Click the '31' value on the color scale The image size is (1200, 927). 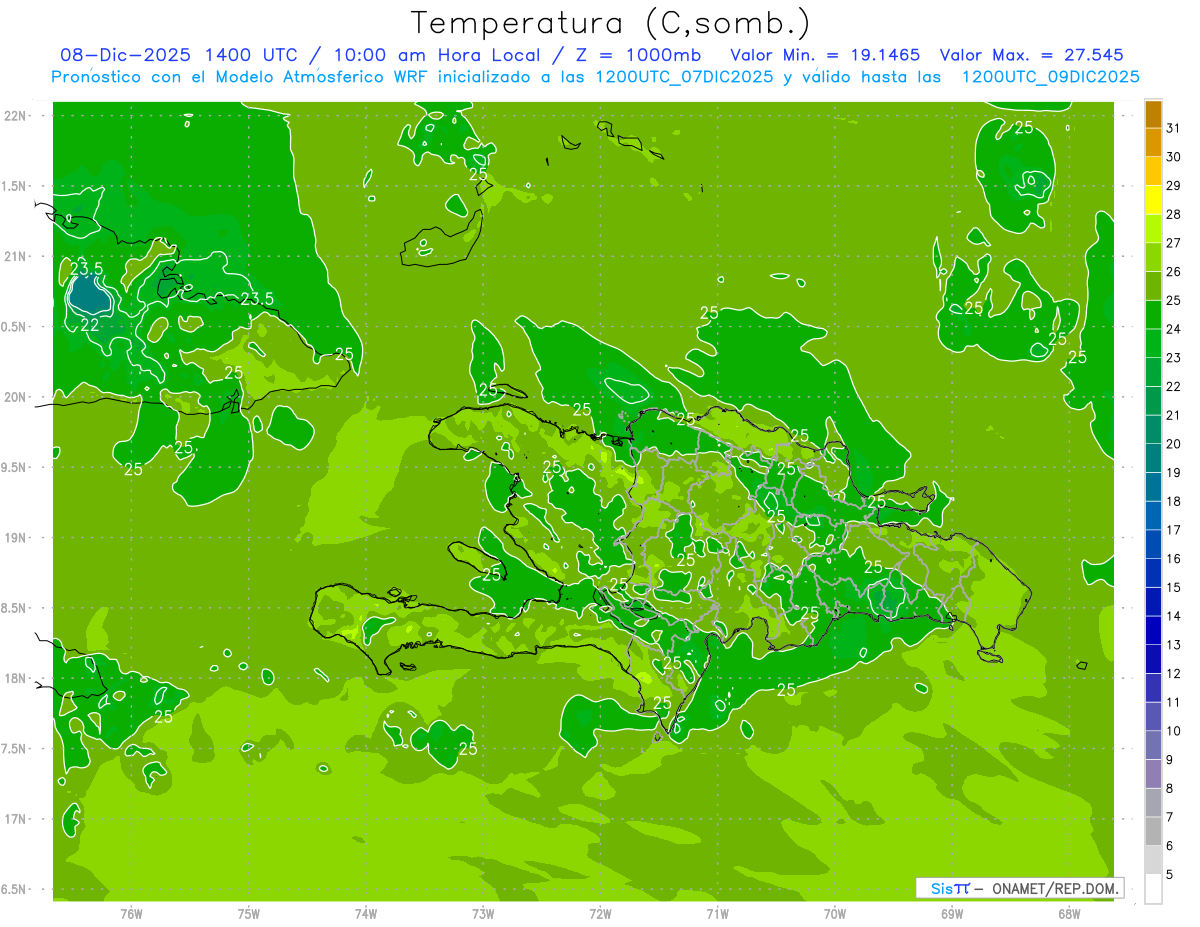(1173, 128)
